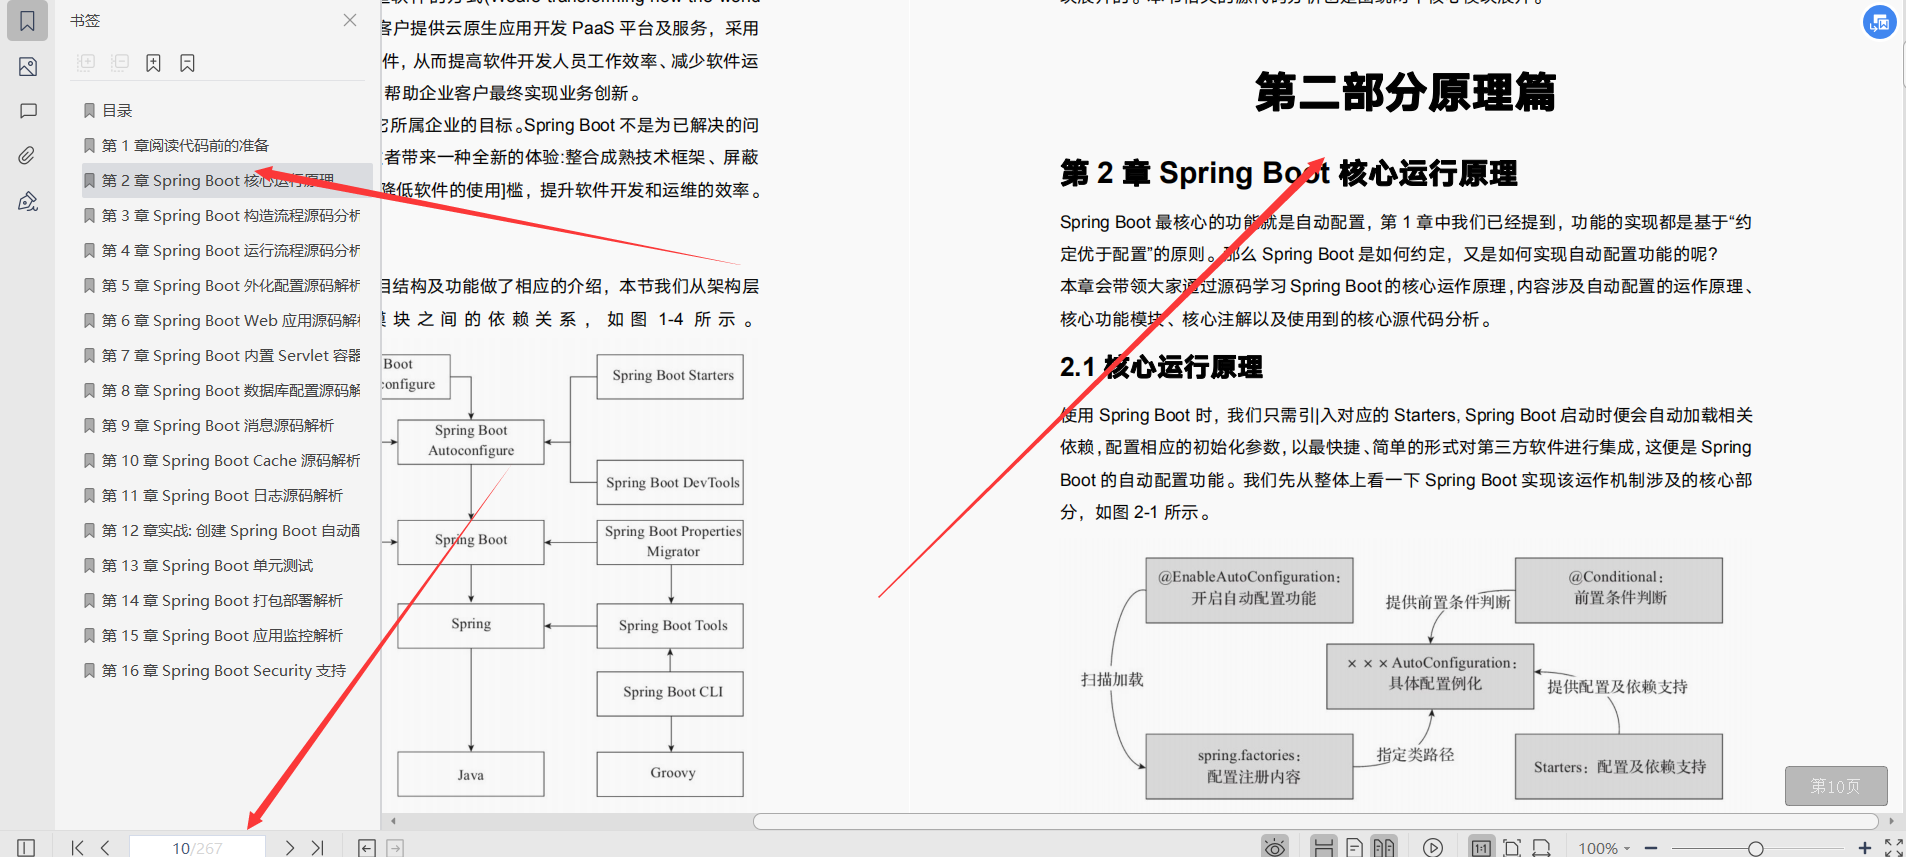Click the delete bookmark icon
The height and width of the screenshot is (857, 1906).
click(x=187, y=62)
